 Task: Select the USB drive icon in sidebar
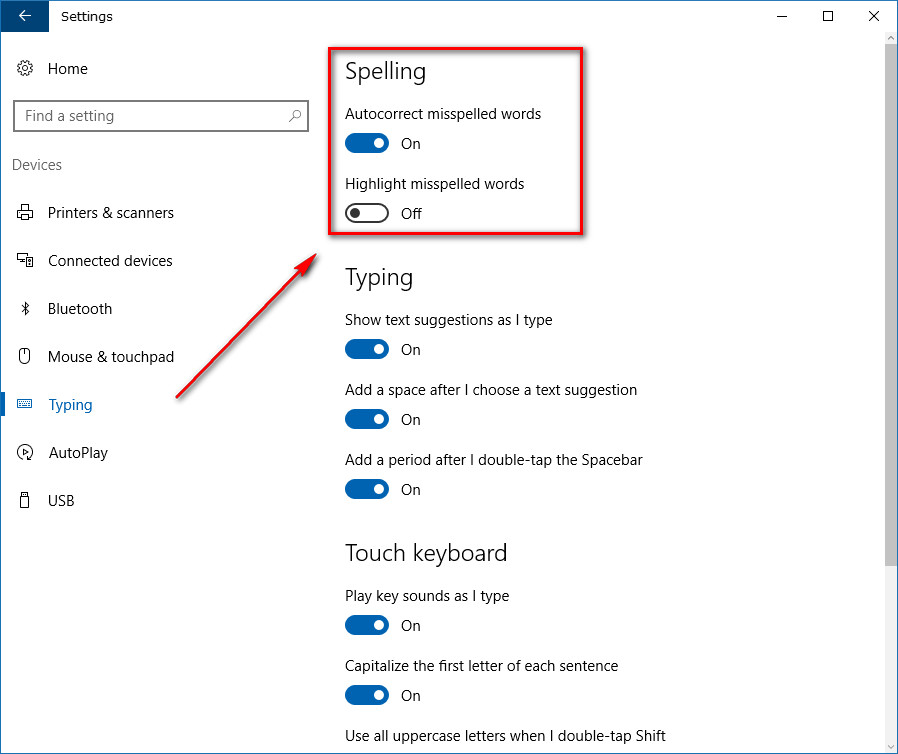(x=25, y=500)
